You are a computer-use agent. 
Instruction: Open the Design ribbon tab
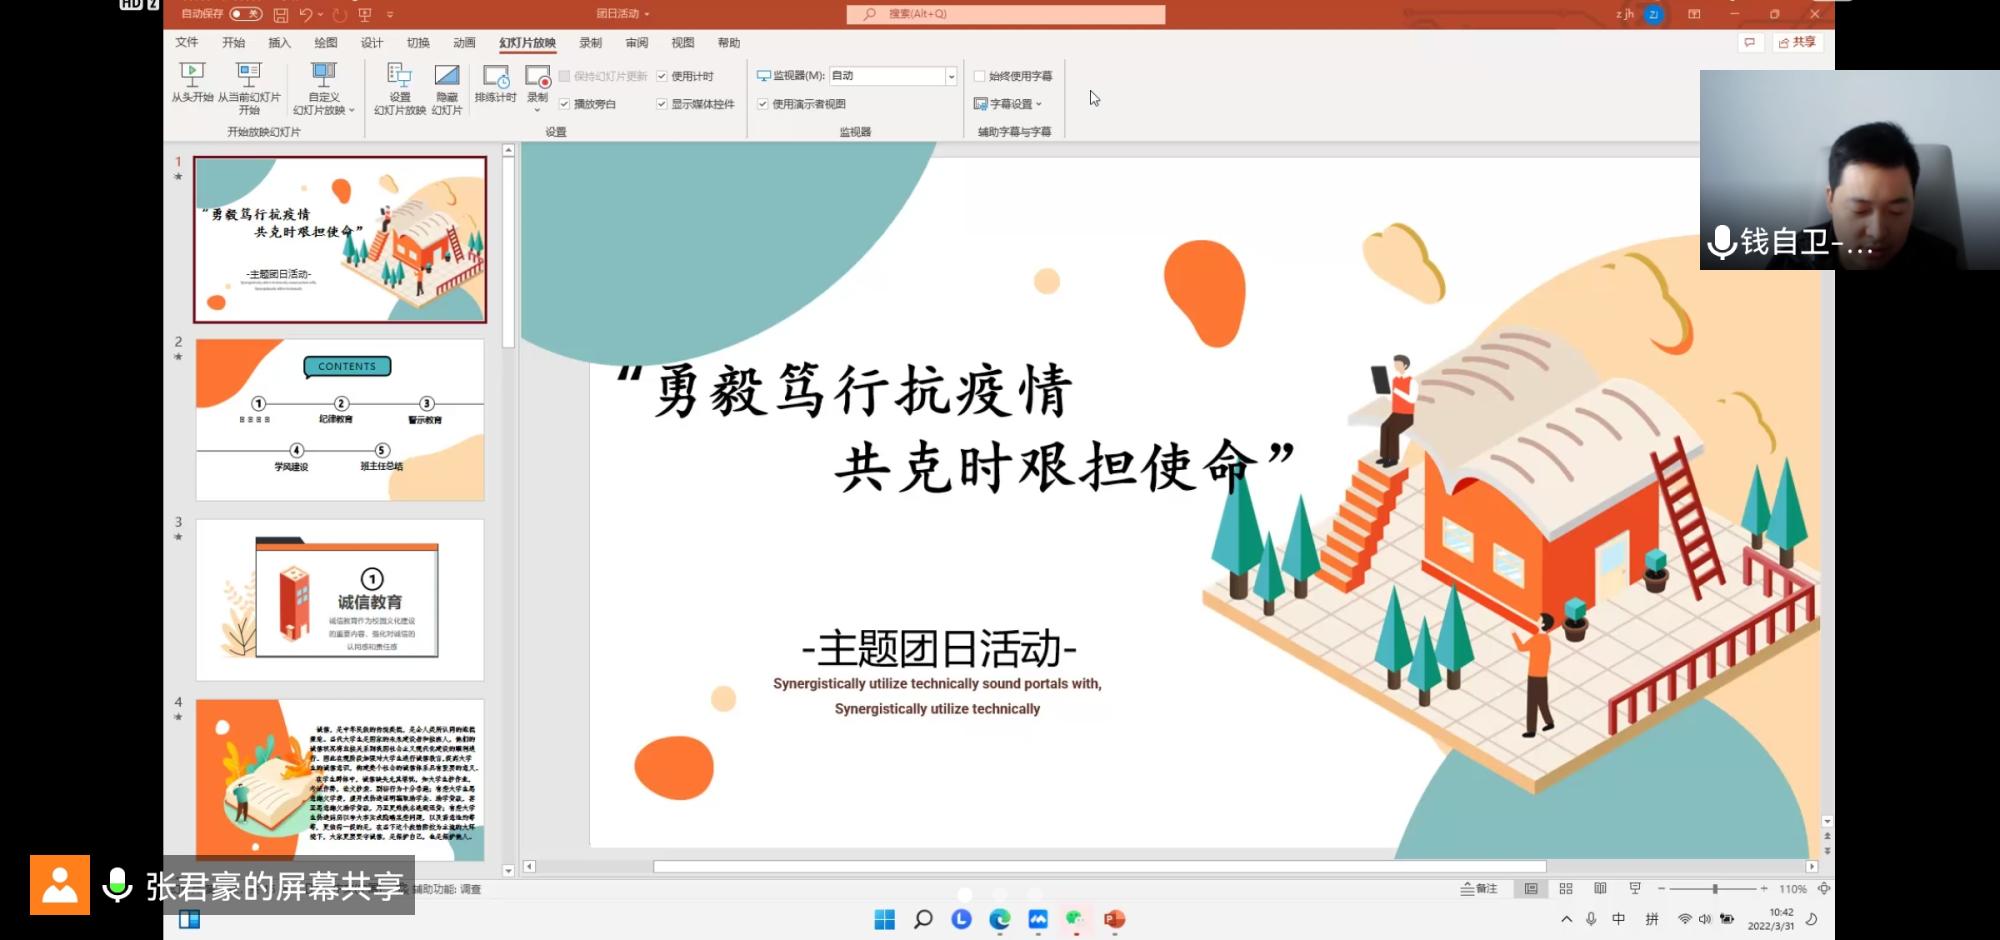[372, 43]
